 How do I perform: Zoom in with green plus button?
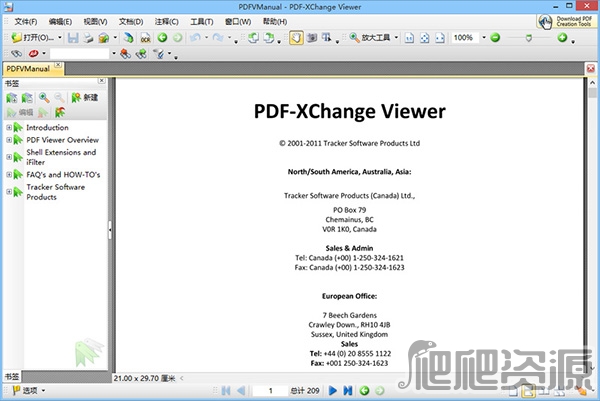point(562,37)
